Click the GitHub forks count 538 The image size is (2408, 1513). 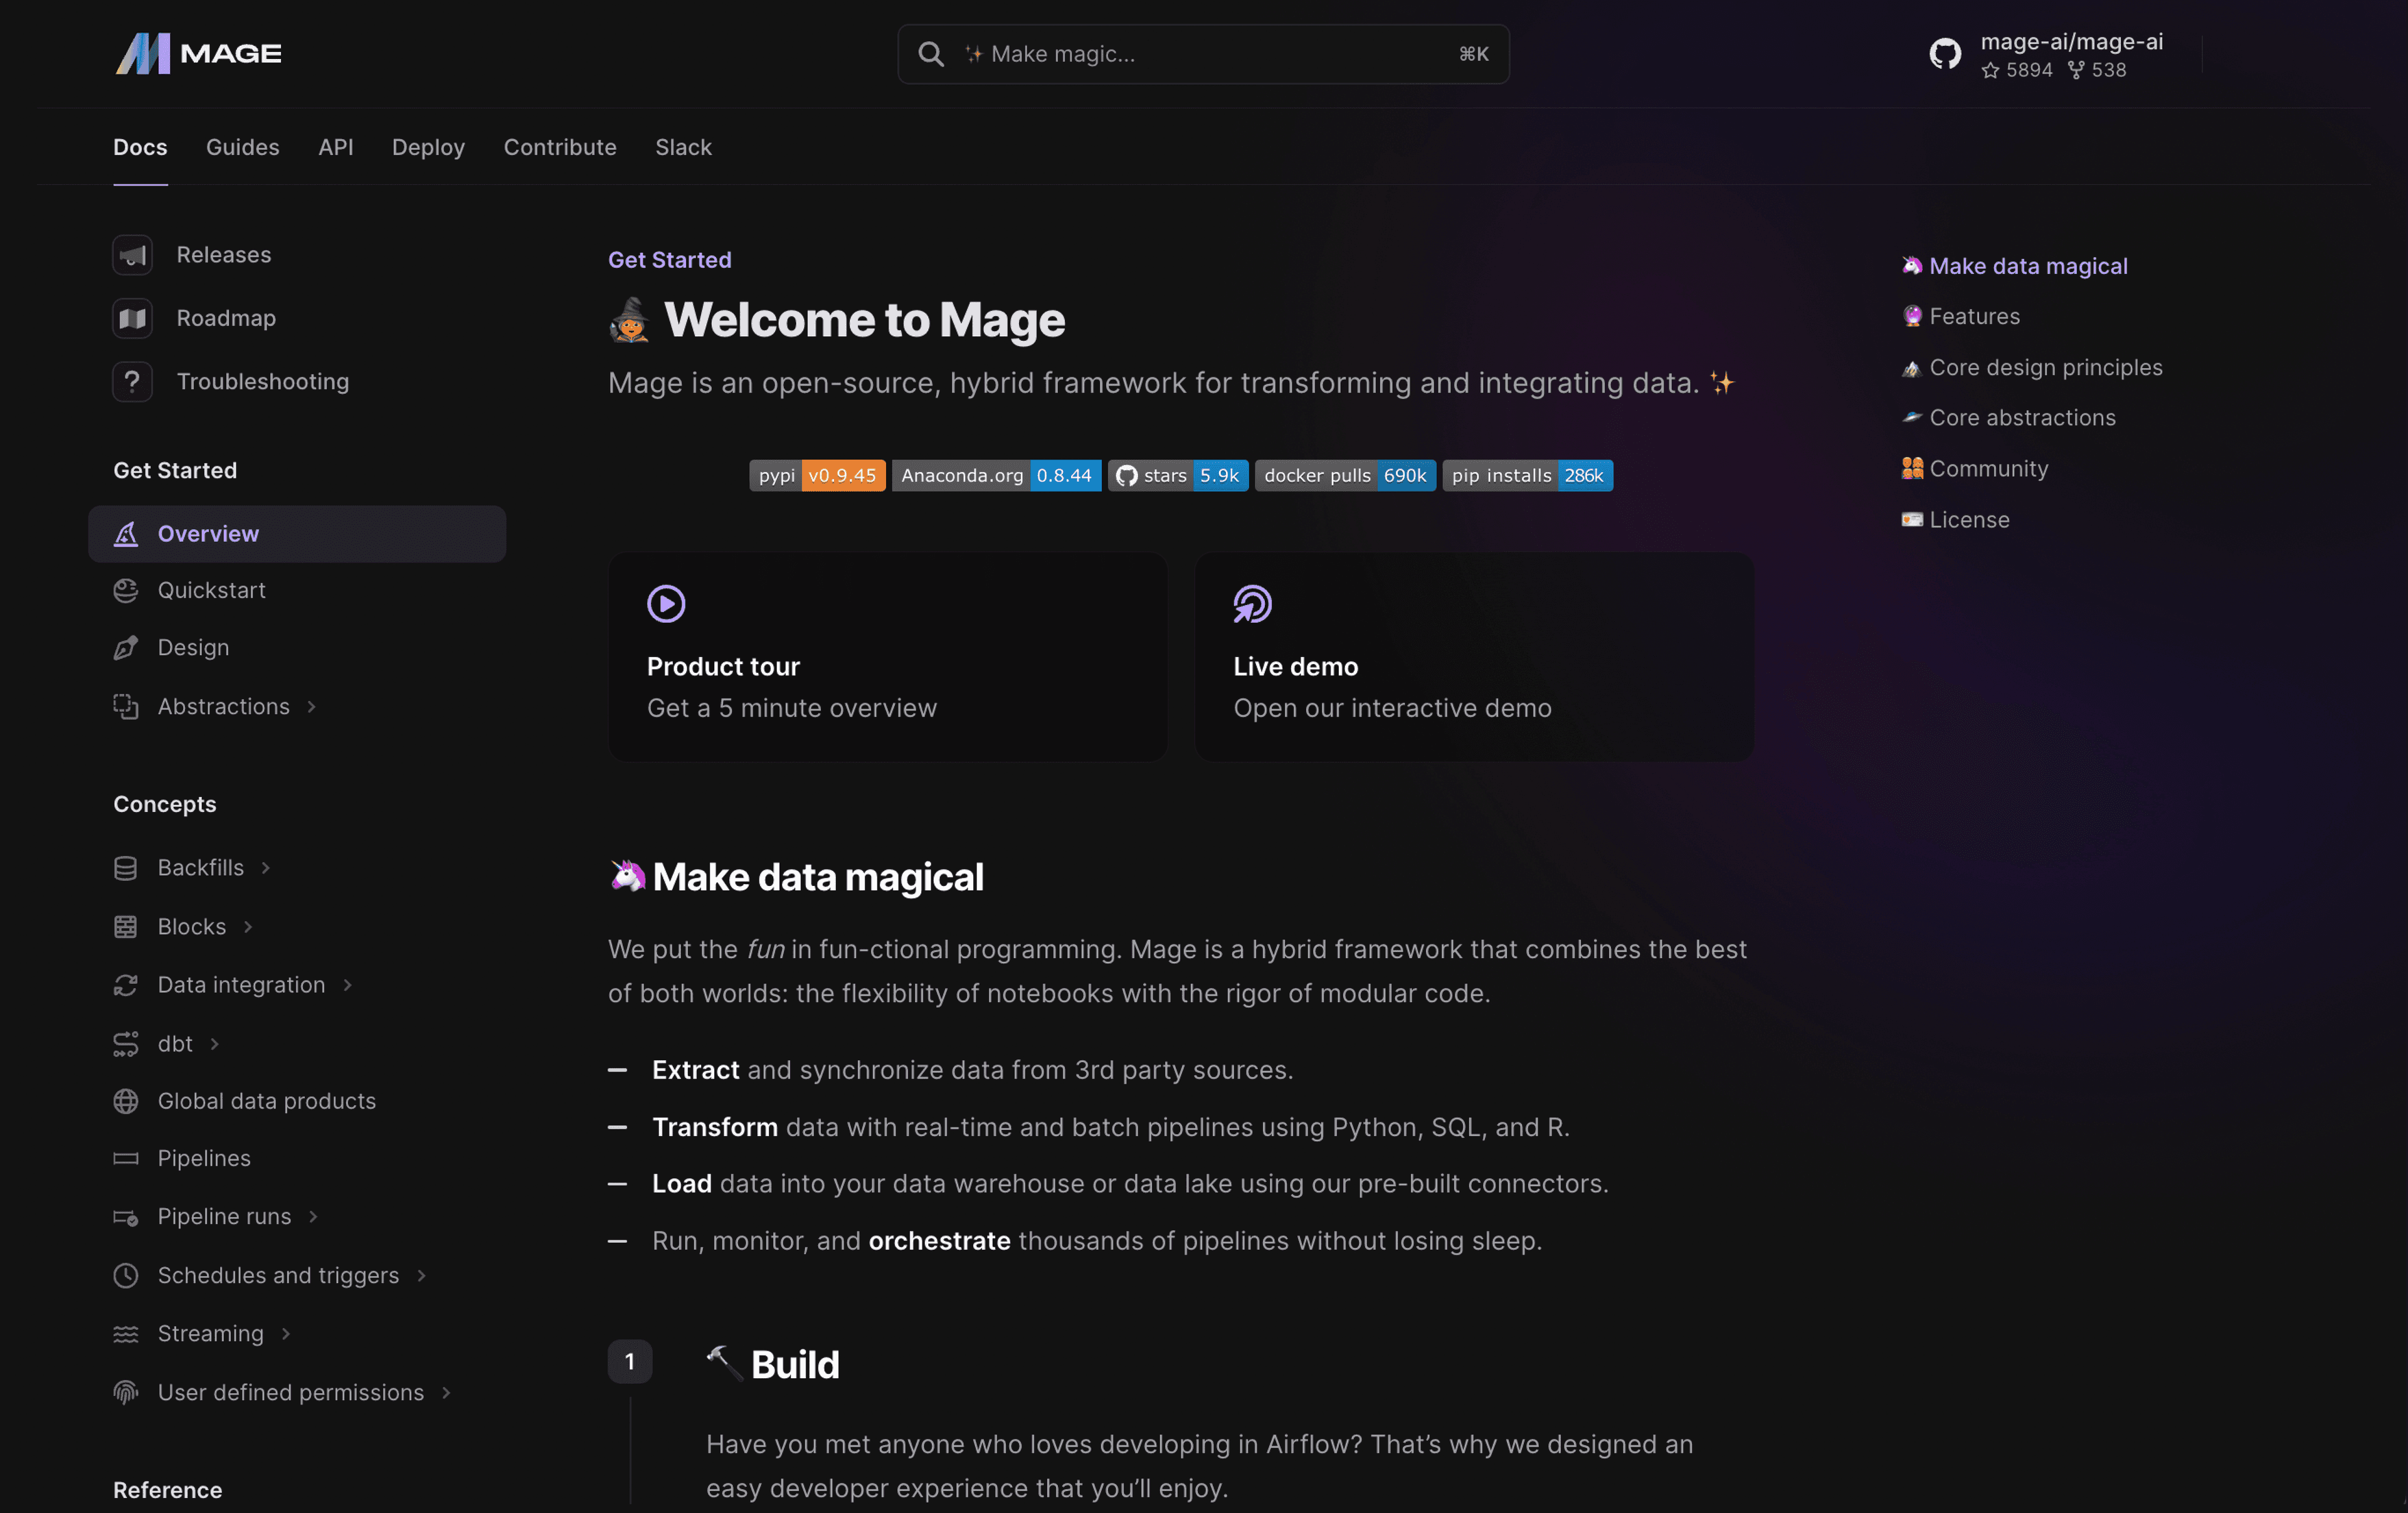(x=2096, y=70)
